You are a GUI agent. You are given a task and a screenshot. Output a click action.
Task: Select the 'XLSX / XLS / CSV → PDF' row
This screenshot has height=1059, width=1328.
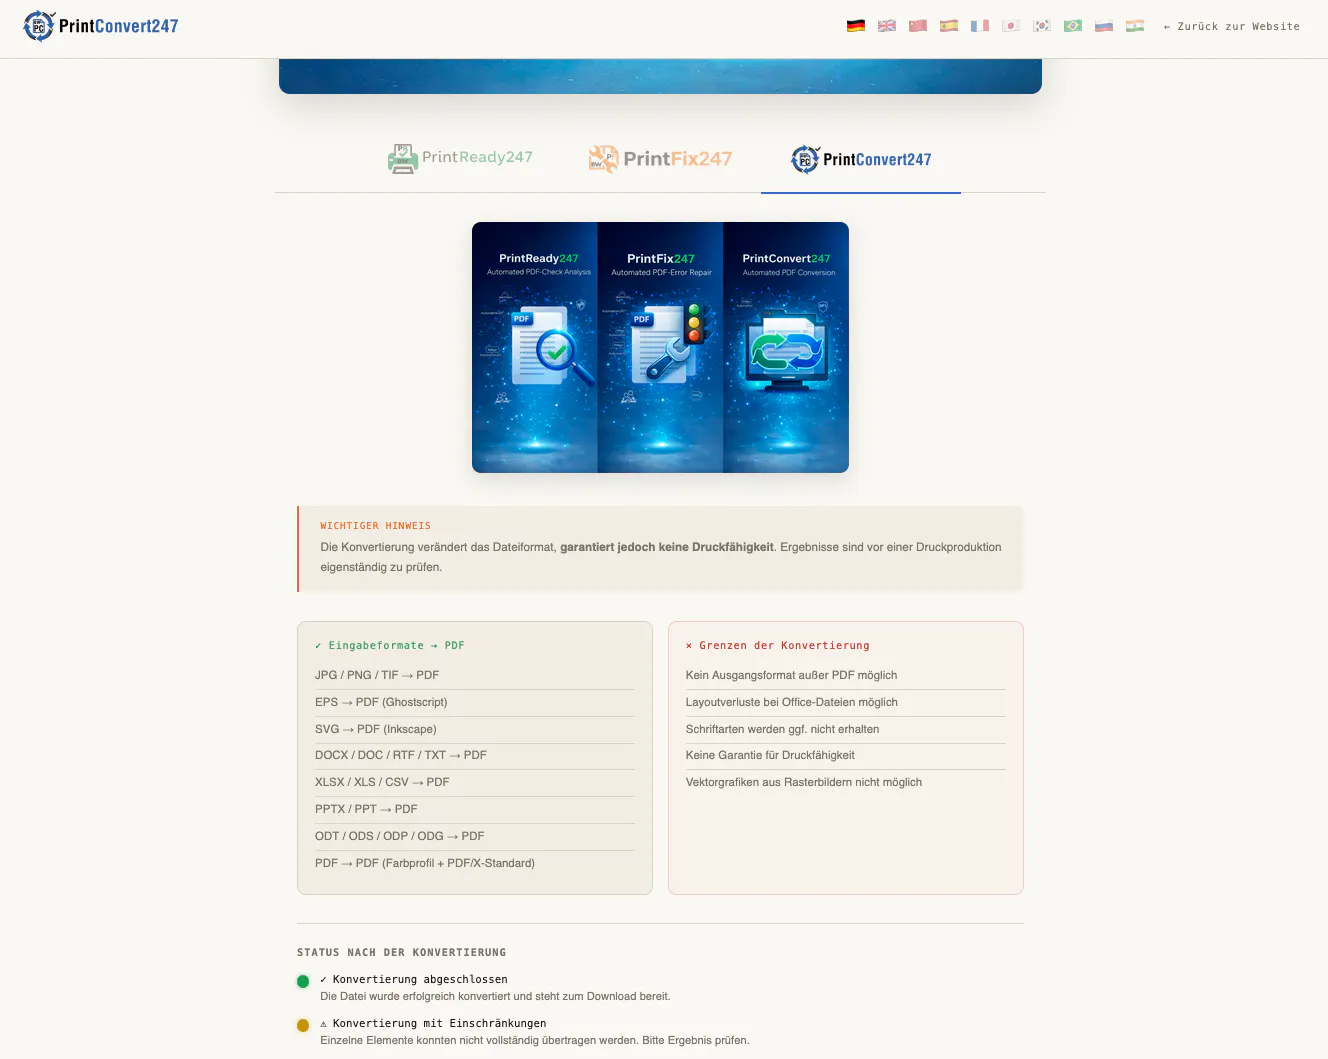(475, 782)
